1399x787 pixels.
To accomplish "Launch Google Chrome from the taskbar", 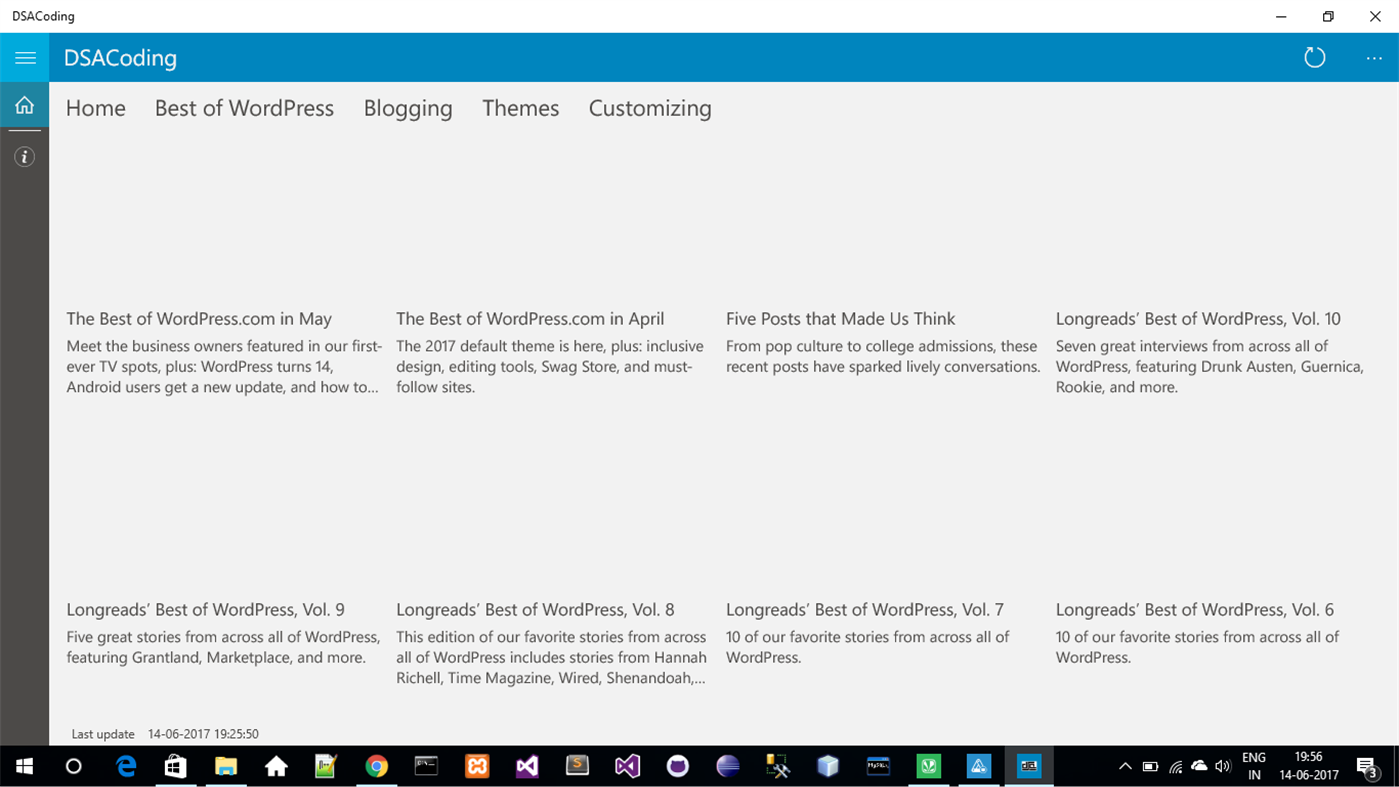I will point(376,766).
